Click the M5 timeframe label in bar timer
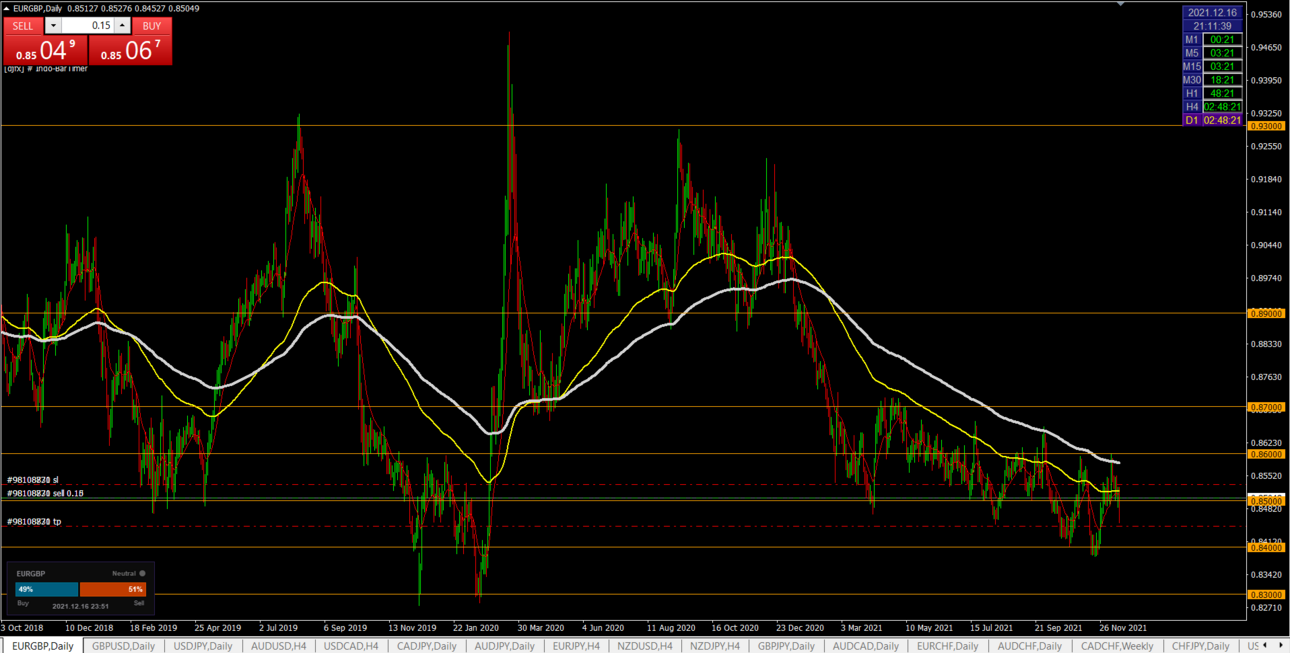The image size is (1290, 653). pyautogui.click(x=1191, y=53)
